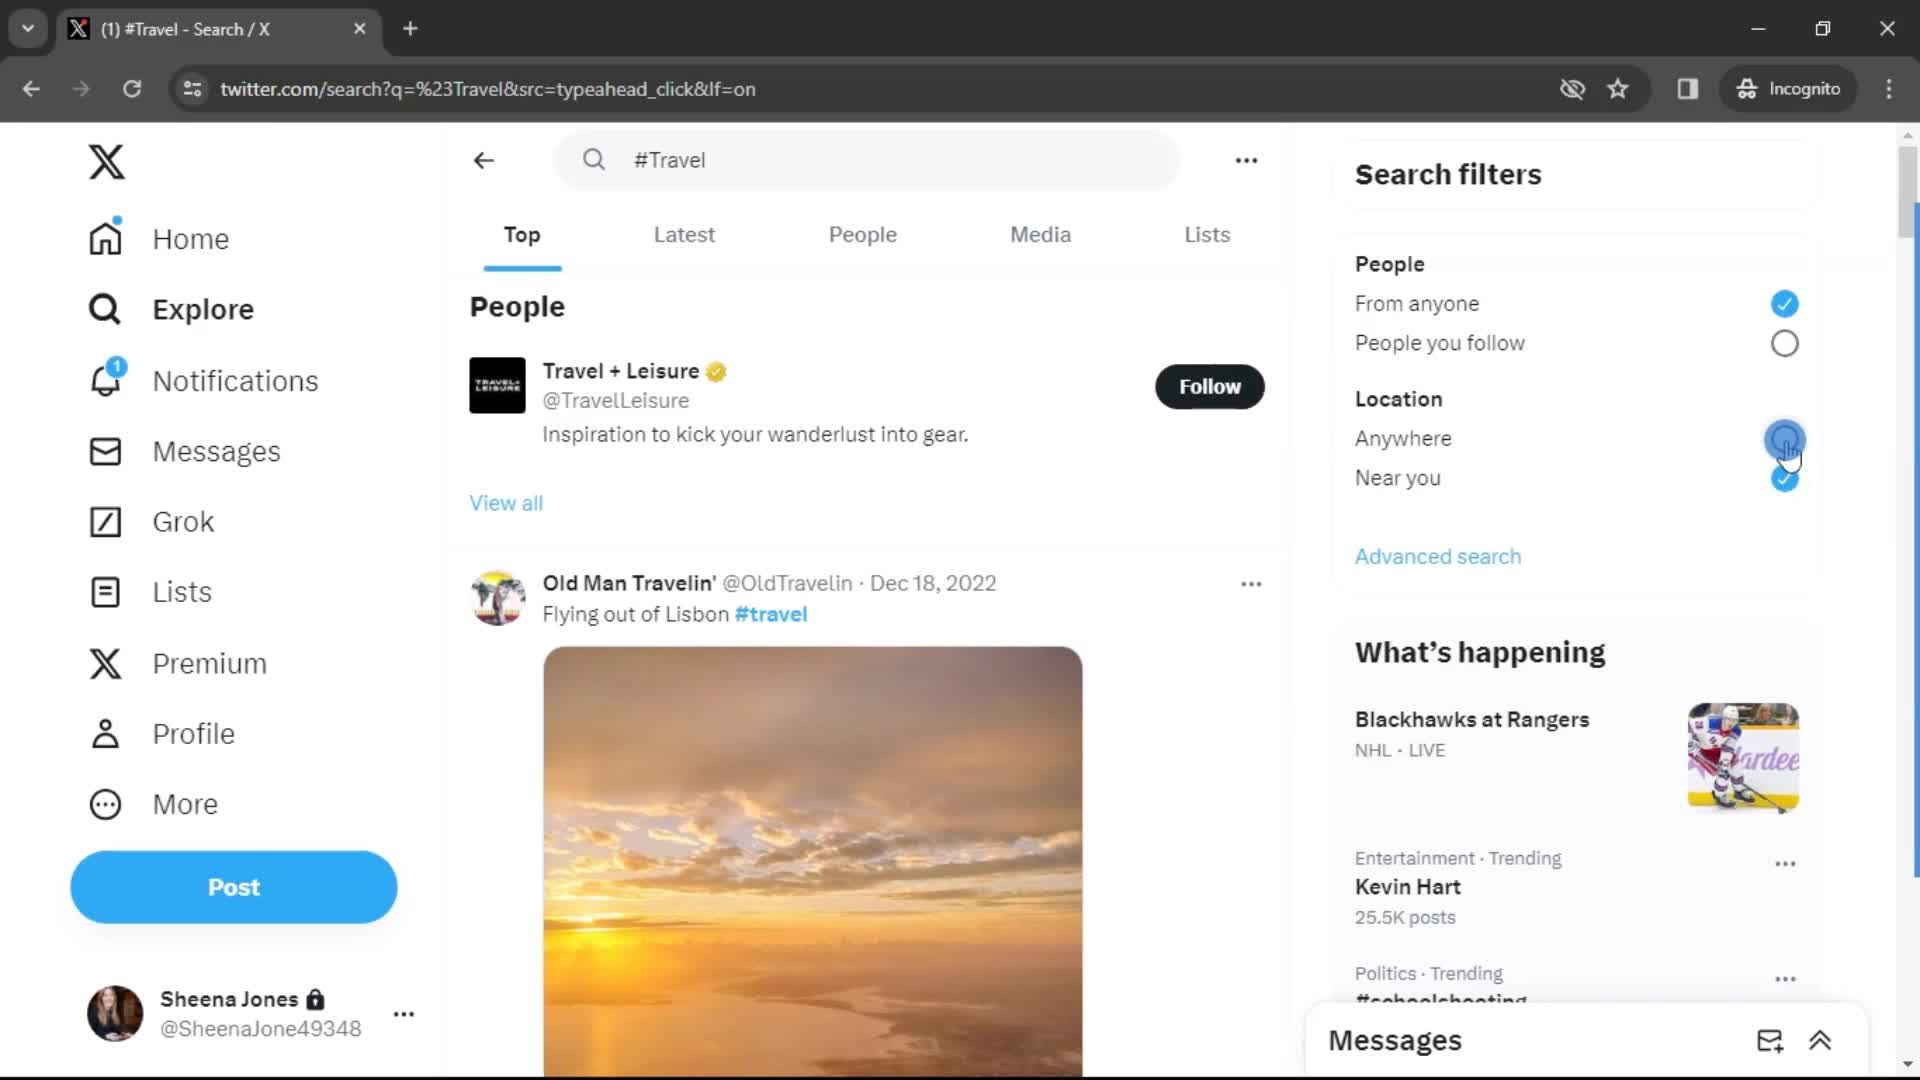Viewport: 1920px width, 1080px height.
Task: Switch to the Latest tab
Action: [x=684, y=233]
